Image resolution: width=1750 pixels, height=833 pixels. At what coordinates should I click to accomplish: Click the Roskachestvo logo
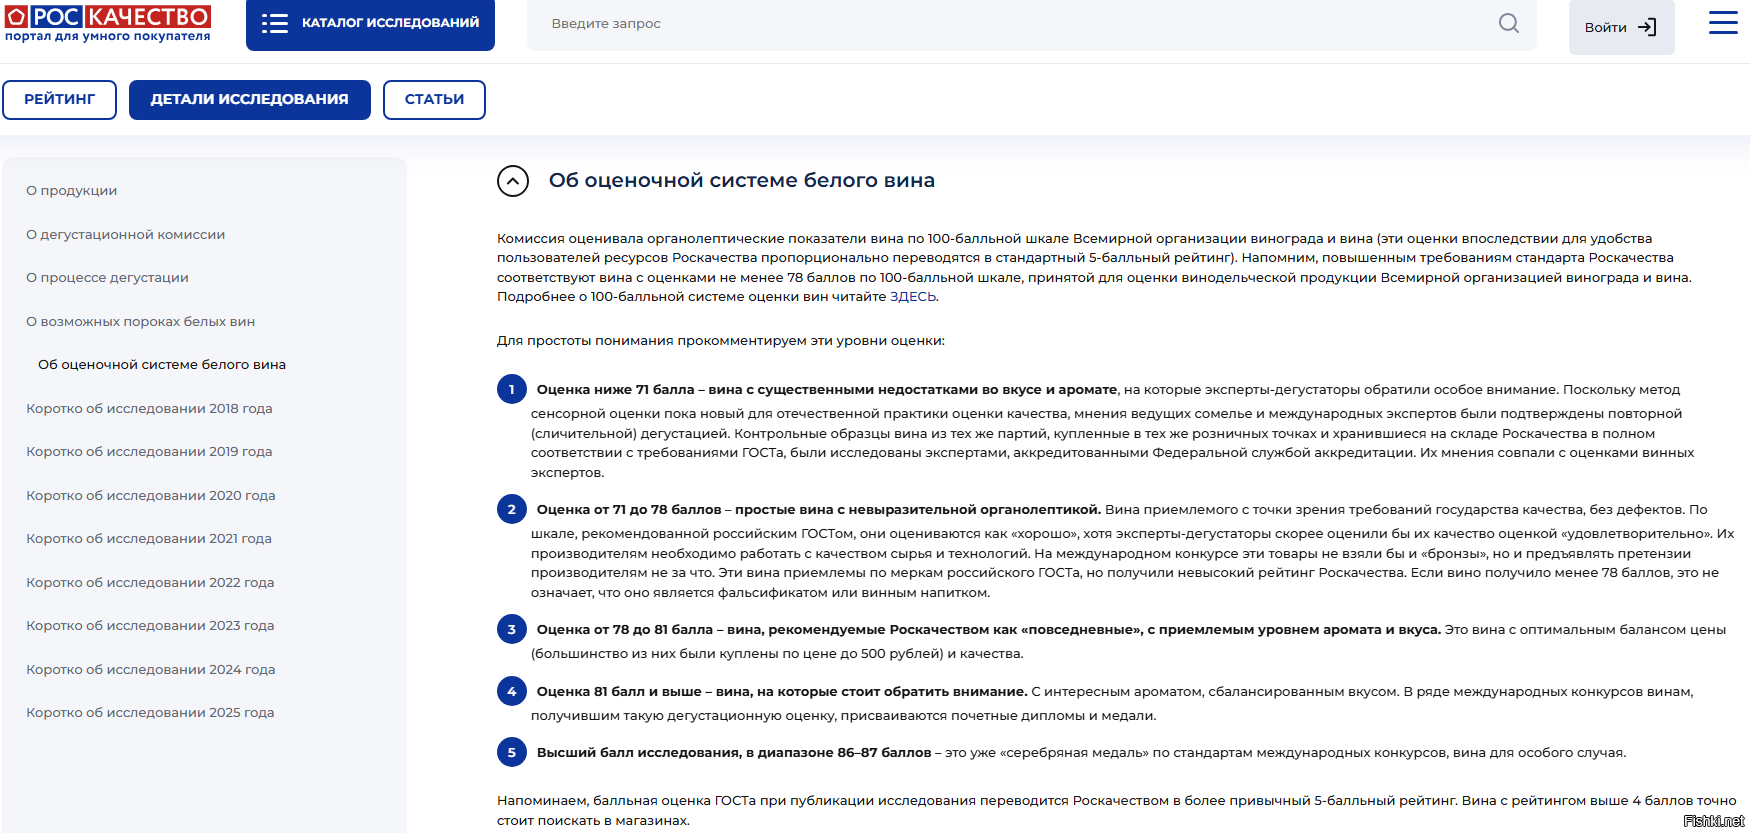pyautogui.click(x=108, y=23)
